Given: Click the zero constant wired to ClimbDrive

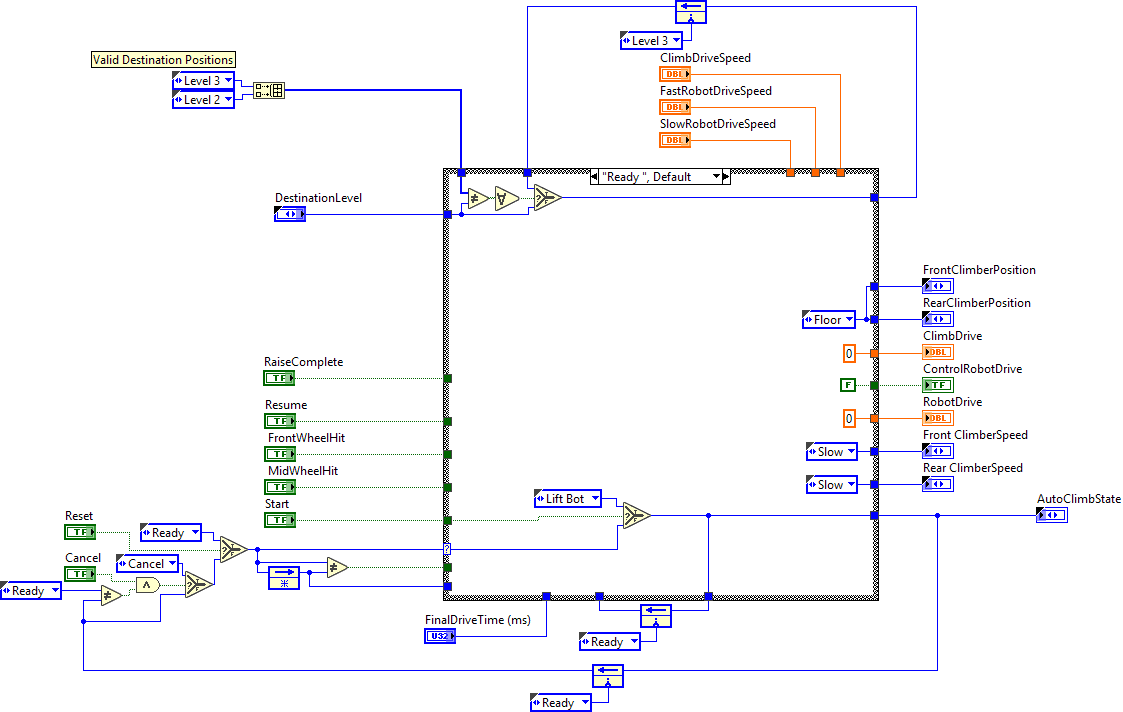Looking at the screenshot, I should (849, 353).
